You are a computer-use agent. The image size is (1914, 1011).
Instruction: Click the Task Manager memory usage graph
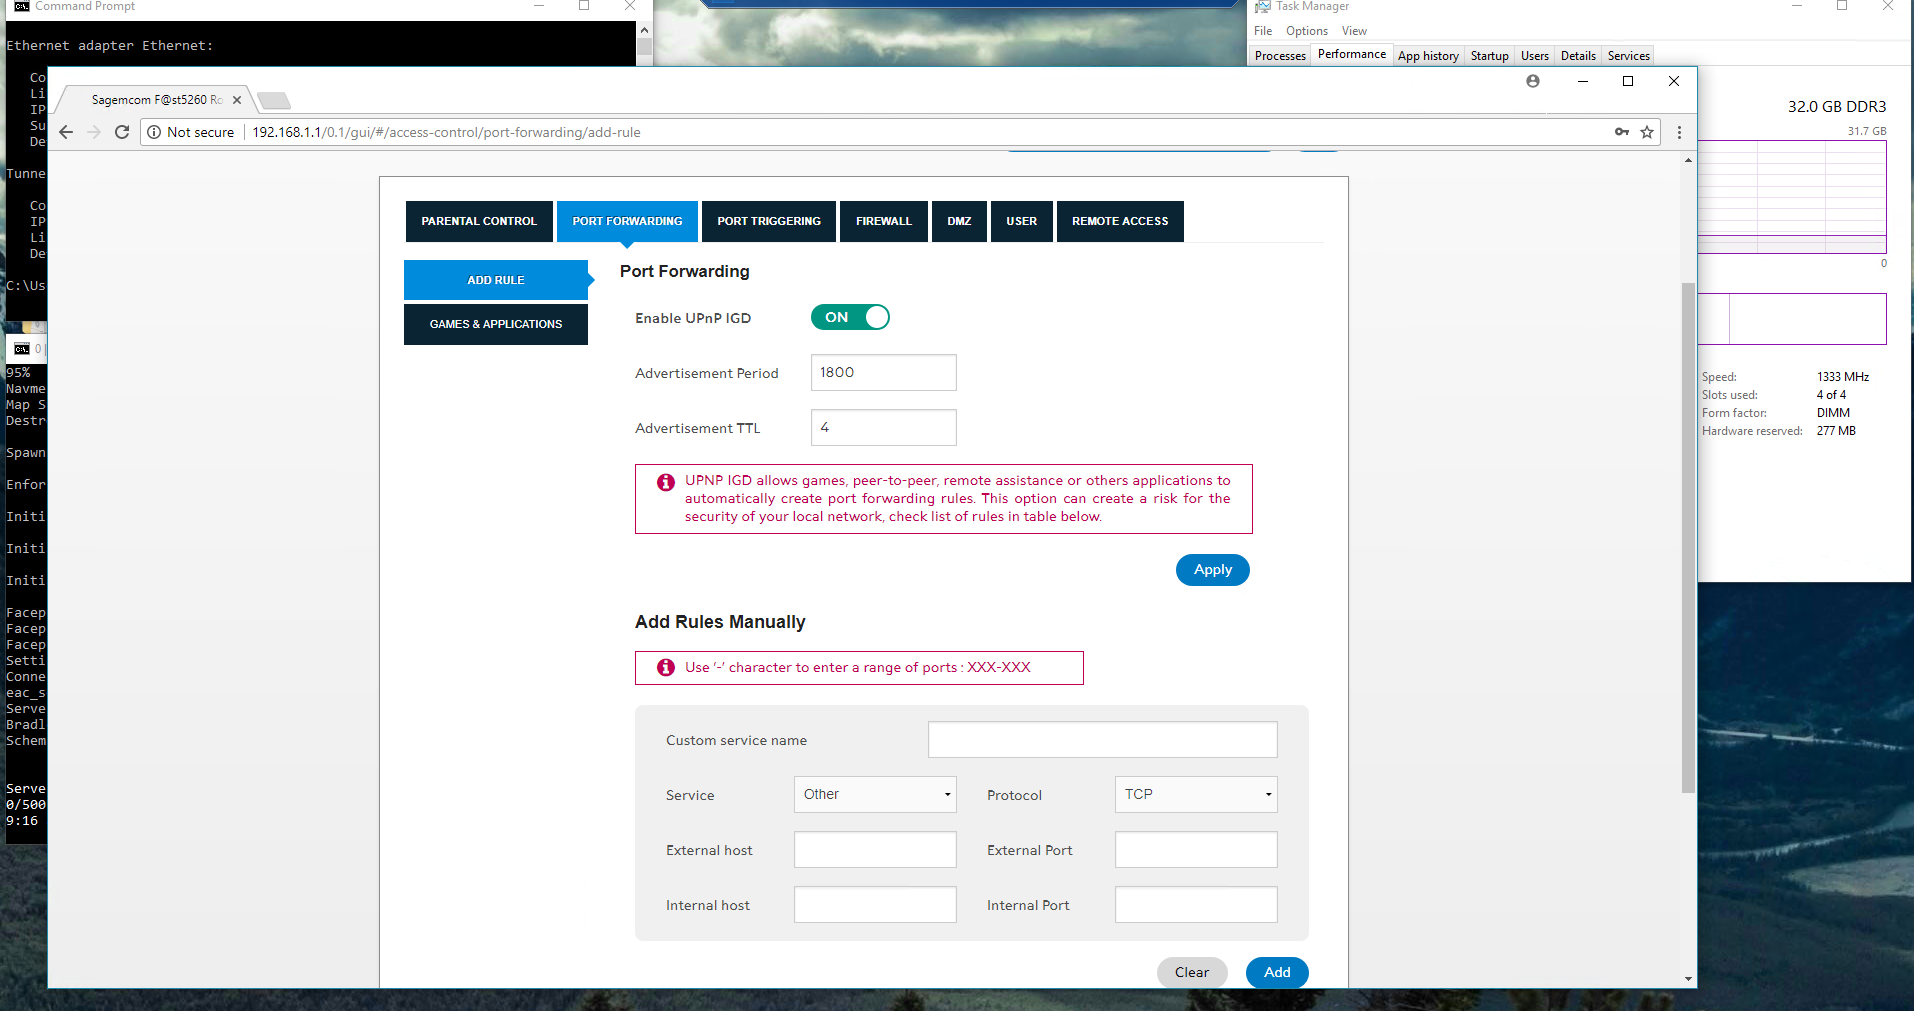[1792, 197]
